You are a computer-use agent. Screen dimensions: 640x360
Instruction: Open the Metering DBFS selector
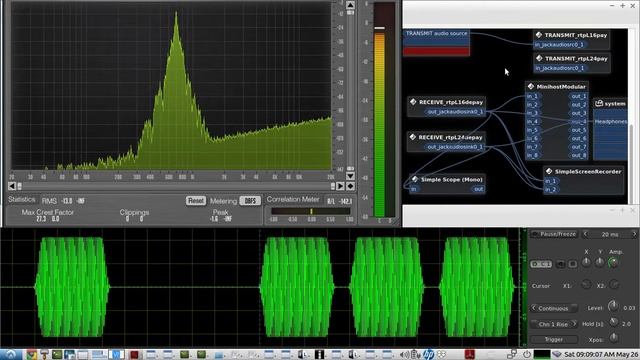(250, 200)
